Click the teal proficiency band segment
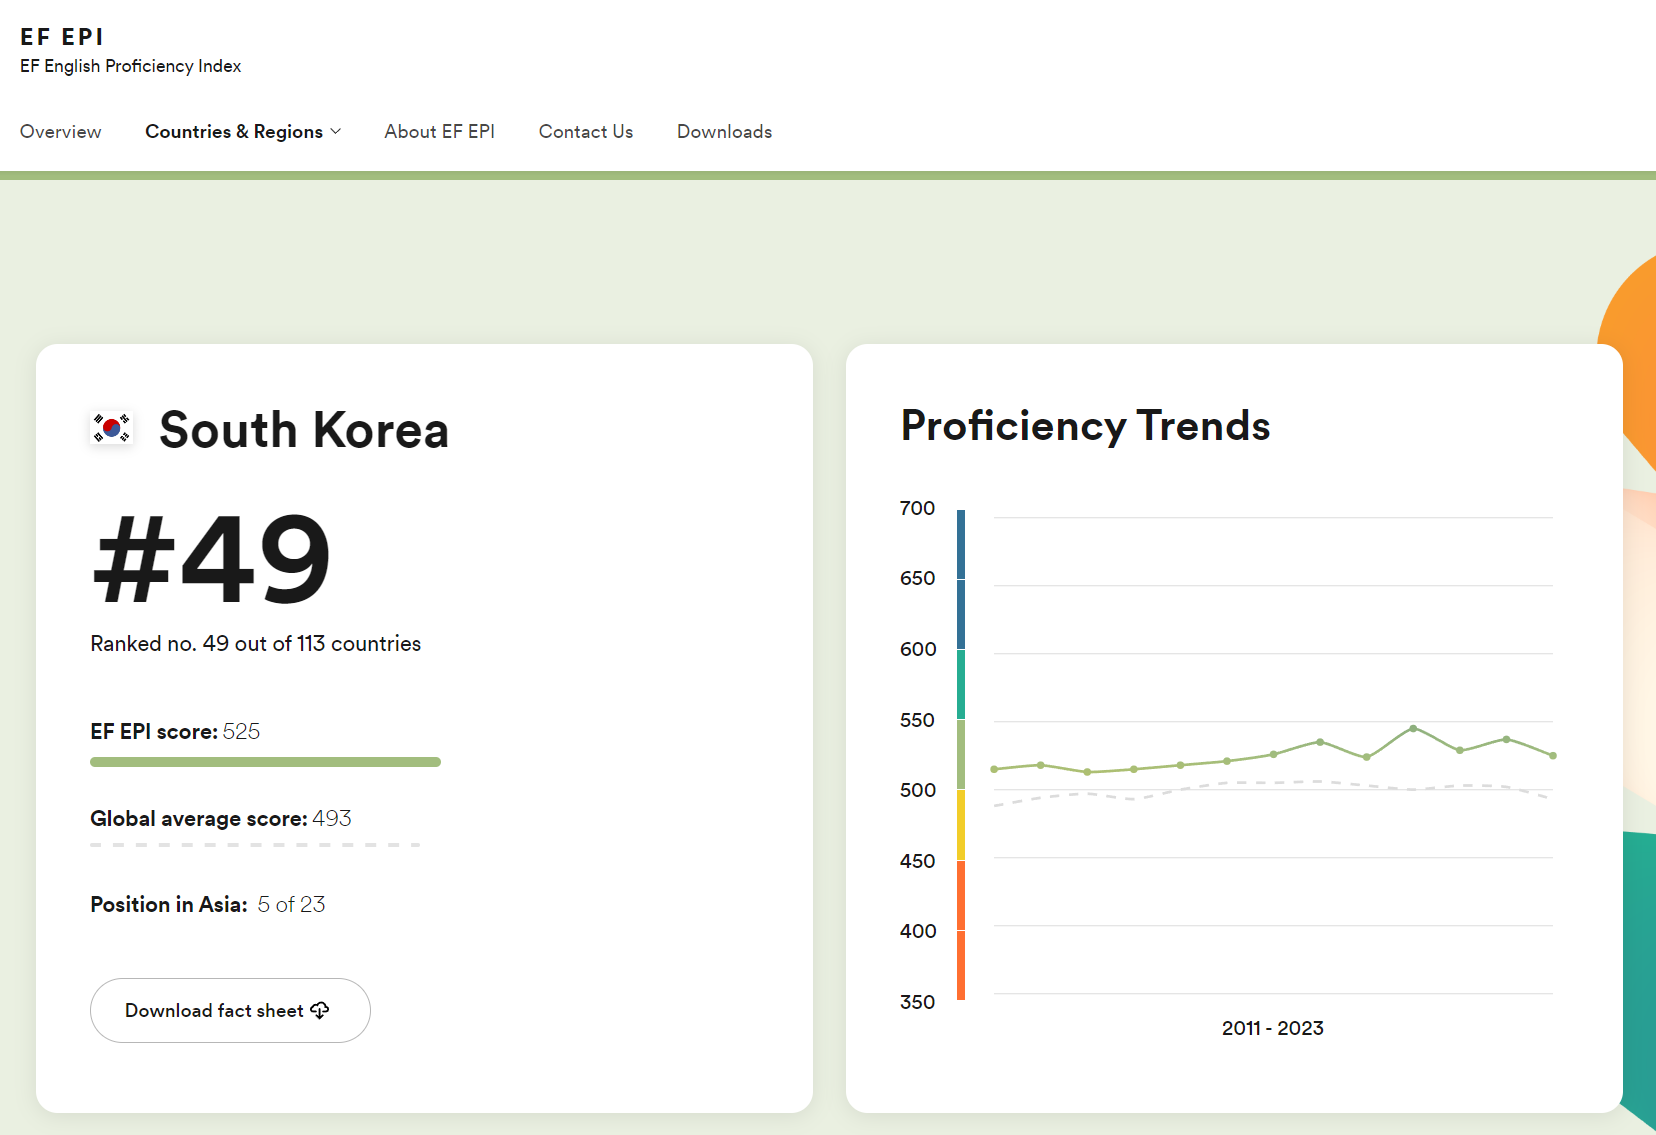The width and height of the screenshot is (1656, 1135). [961, 684]
